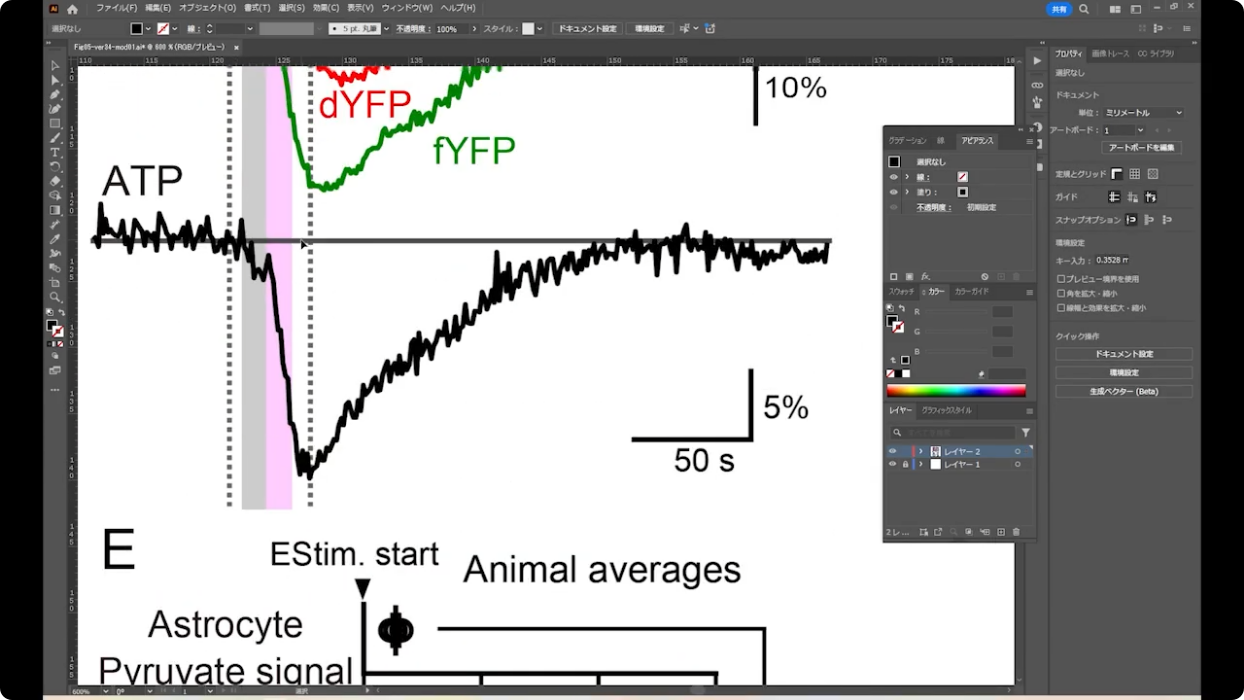1244x700 pixels.
Task: Open the search magnifier icon at top right
Action: pos(1084,9)
